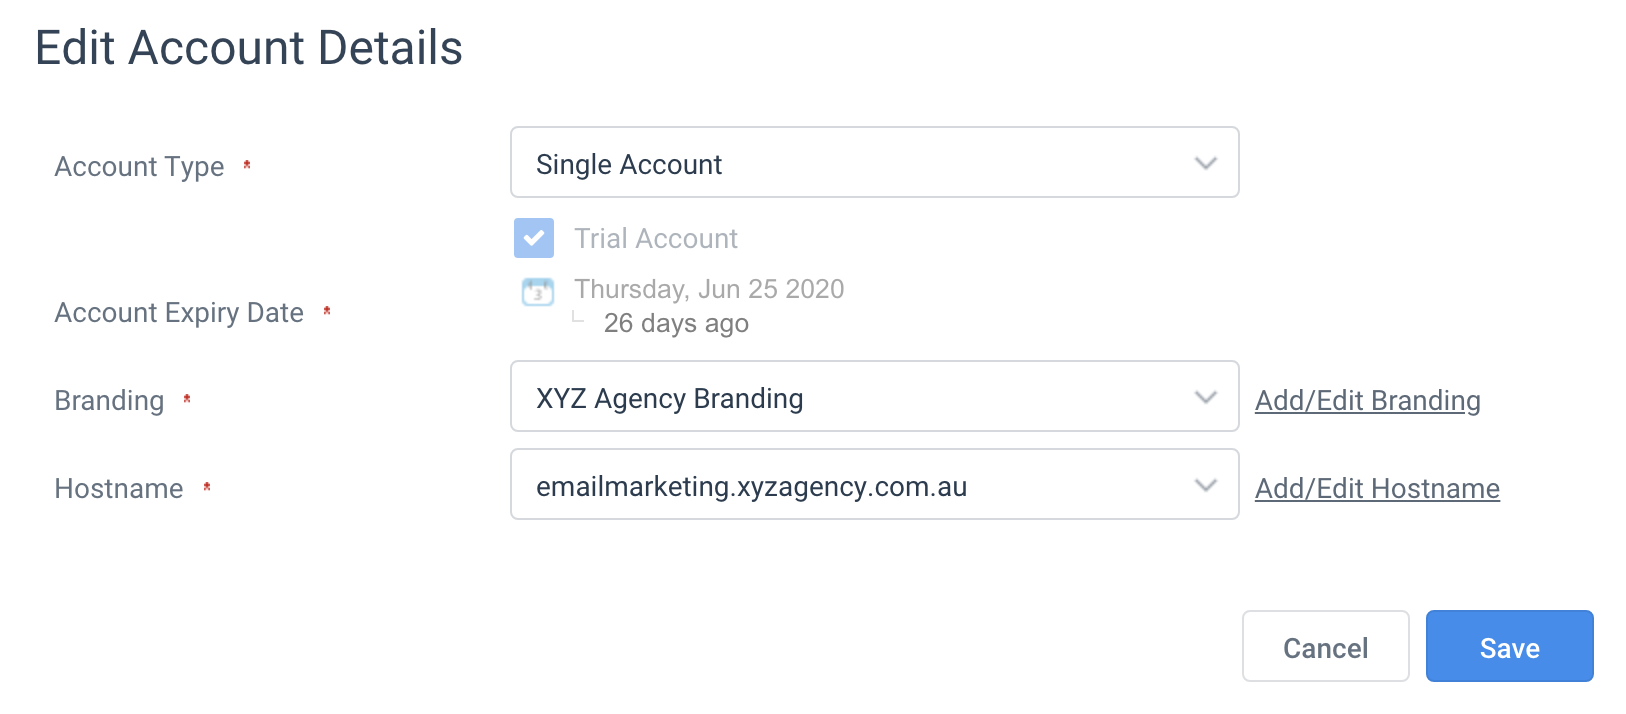Click the Account Type field label
Viewport: 1626px width, 714px height.
tap(139, 166)
